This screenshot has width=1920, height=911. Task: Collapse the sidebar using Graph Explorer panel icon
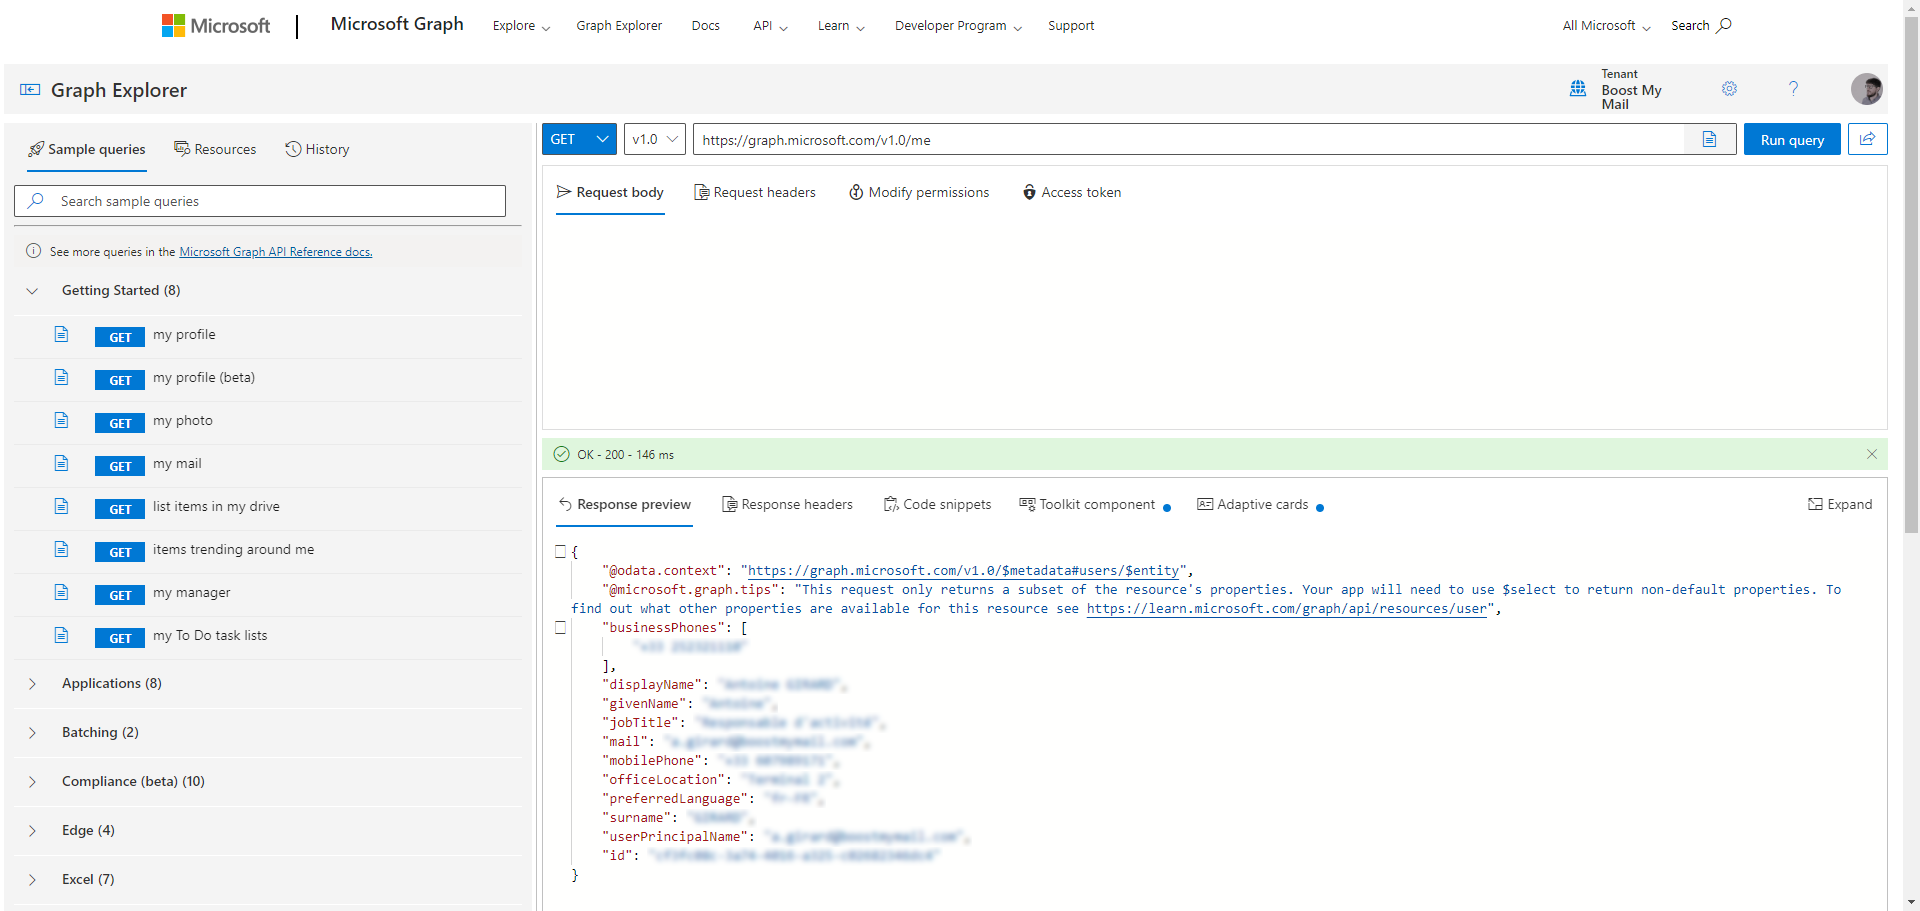coord(30,90)
